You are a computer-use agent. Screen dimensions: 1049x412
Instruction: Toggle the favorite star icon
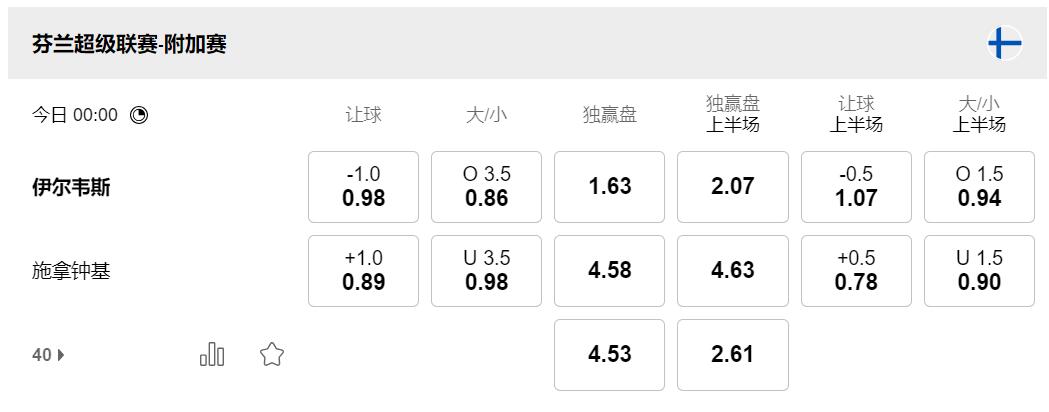point(272,354)
